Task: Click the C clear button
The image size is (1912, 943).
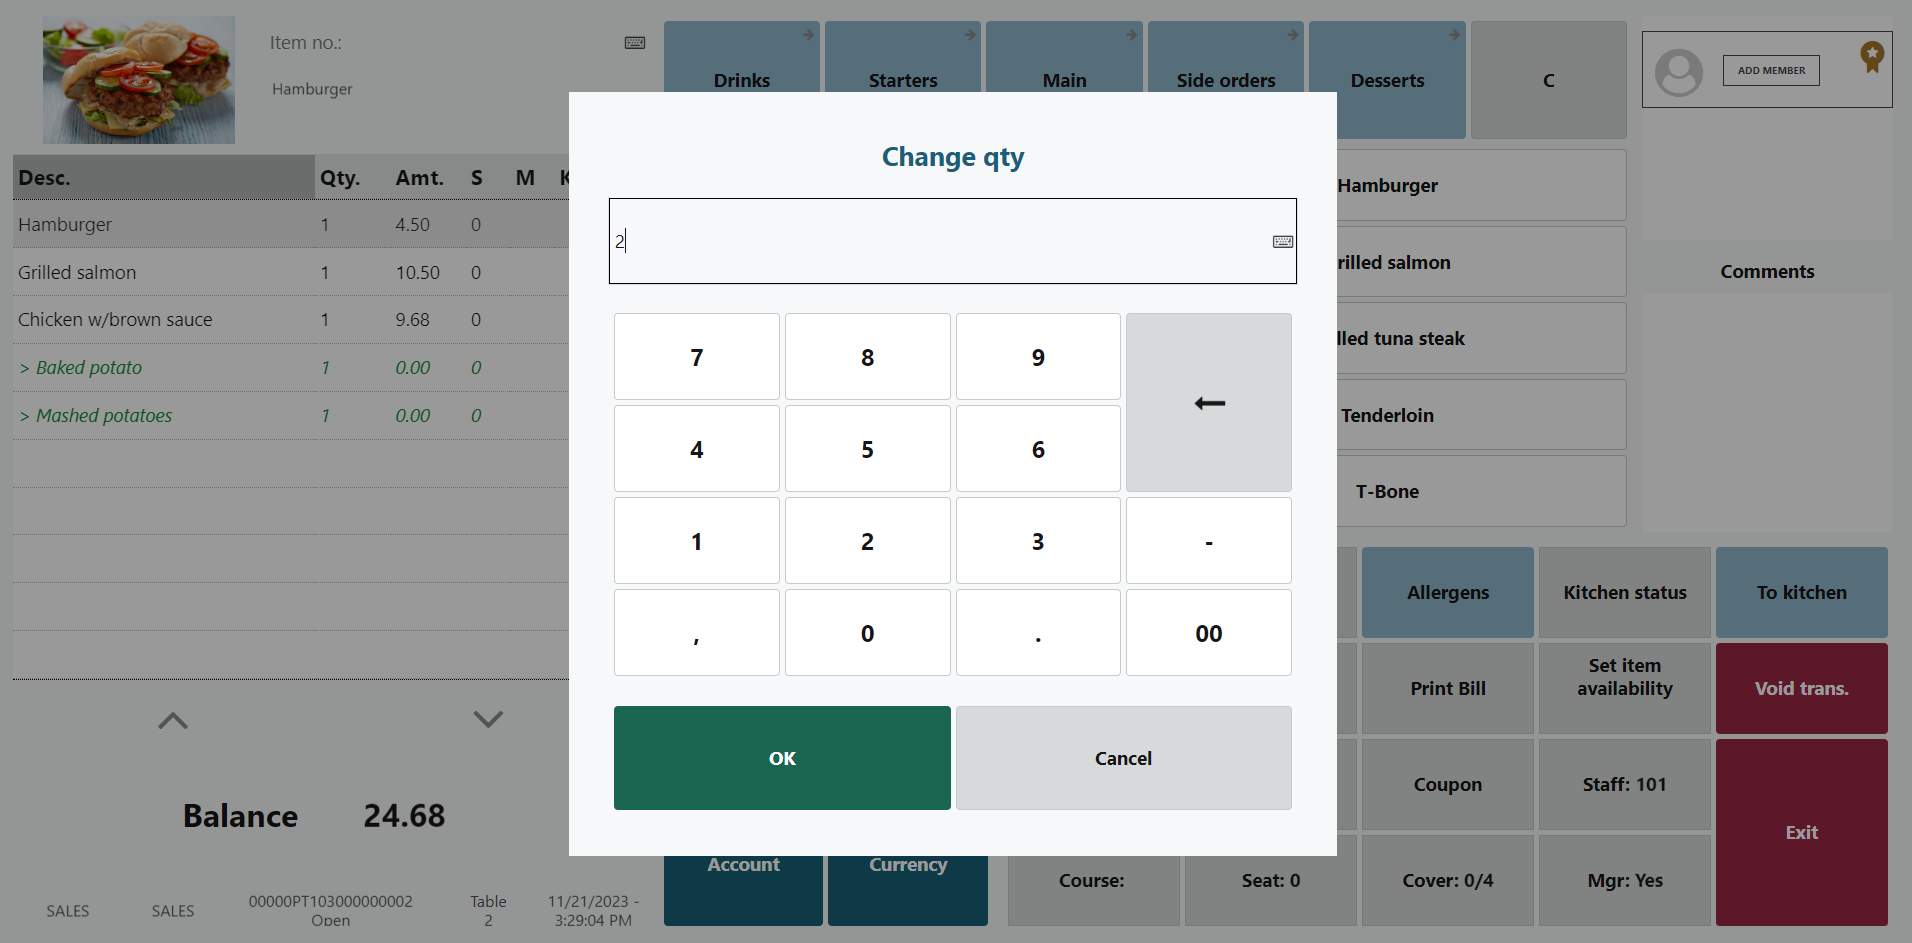Action: coord(1549,80)
